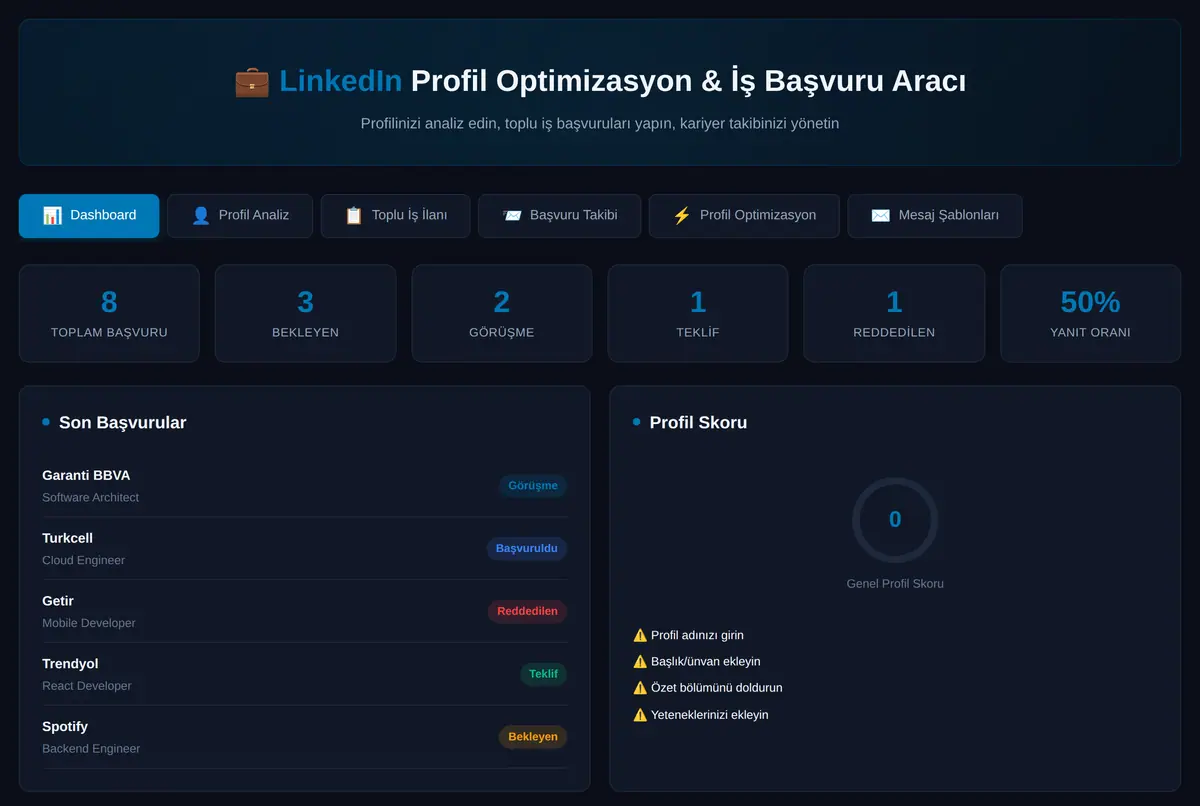Click the Son Başvurular heading
Image resolution: width=1200 pixels, height=806 pixels.
point(122,423)
